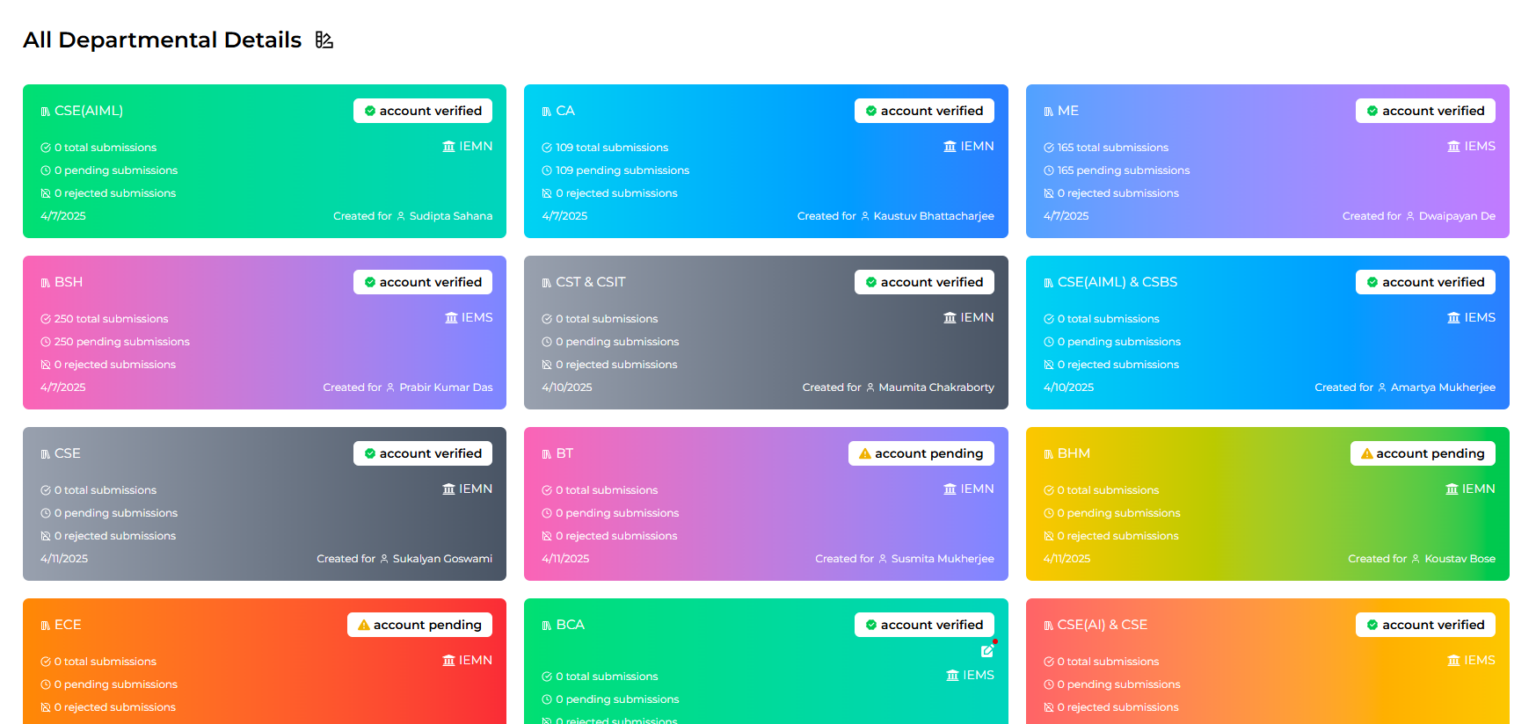Click the IEMN bank icon on the BHM card
Screen dimensions: 1536x724
tap(1452, 489)
